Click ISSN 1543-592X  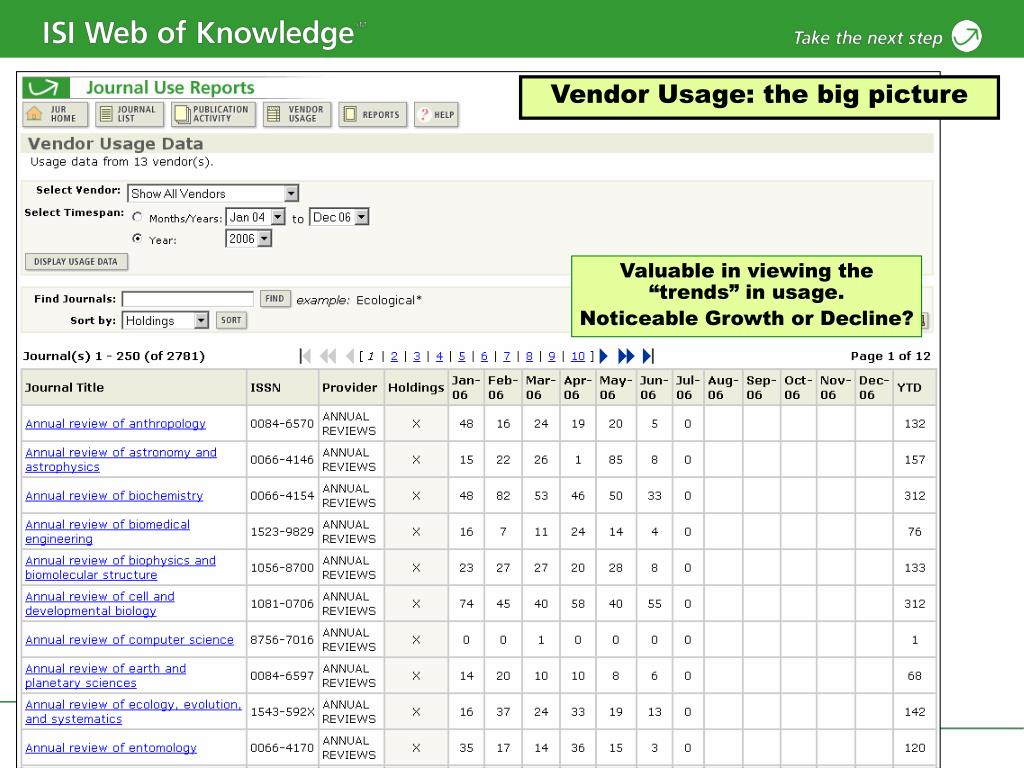click(282, 711)
